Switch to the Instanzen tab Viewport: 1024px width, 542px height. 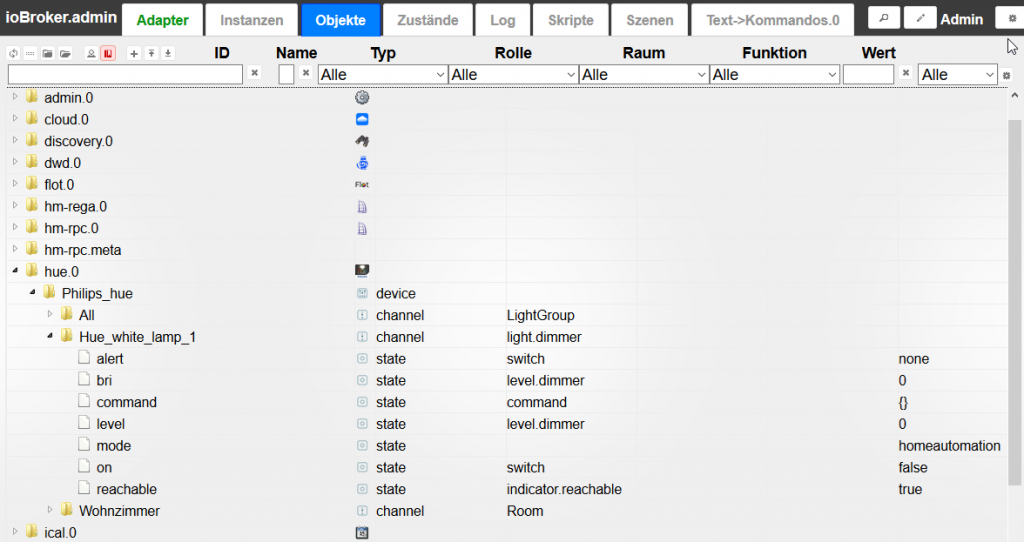click(251, 19)
